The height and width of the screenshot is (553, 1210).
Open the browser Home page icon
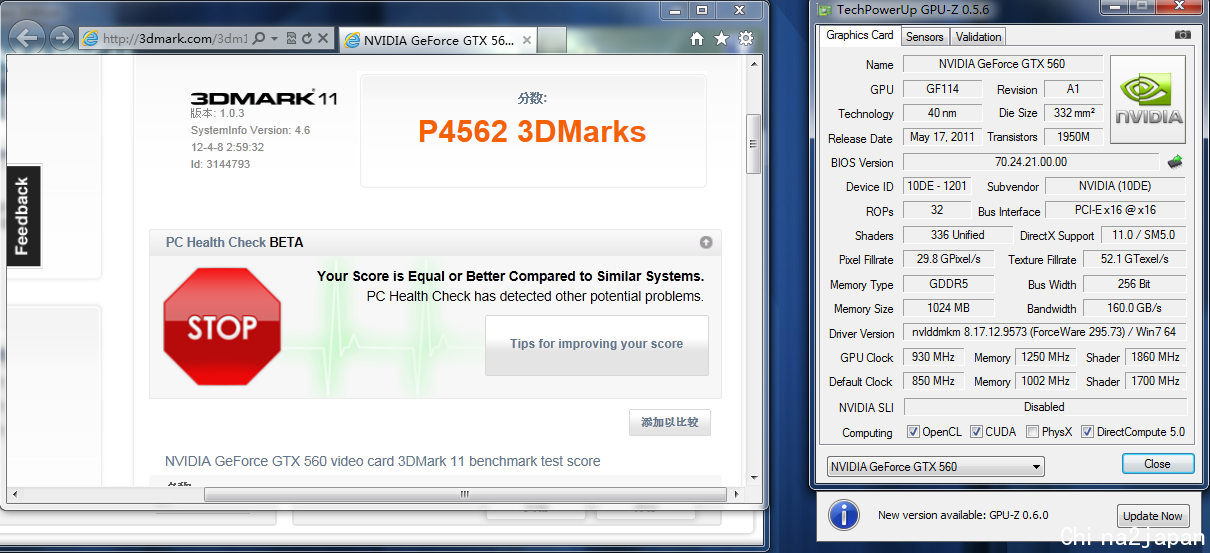[x=697, y=39]
